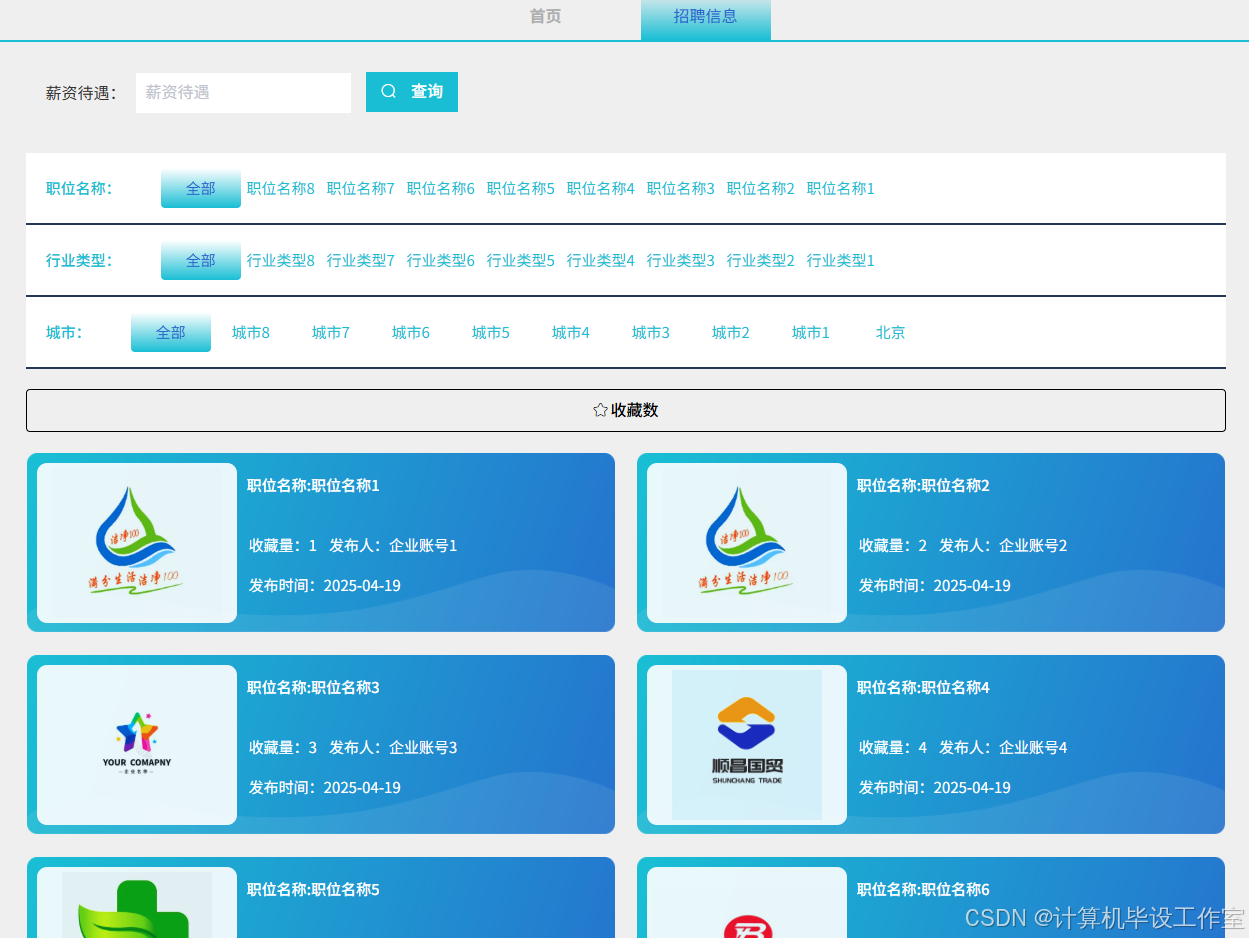Filter by 行业类型1
The height and width of the screenshot is (938, 1249).
click(x=841, y=260)
